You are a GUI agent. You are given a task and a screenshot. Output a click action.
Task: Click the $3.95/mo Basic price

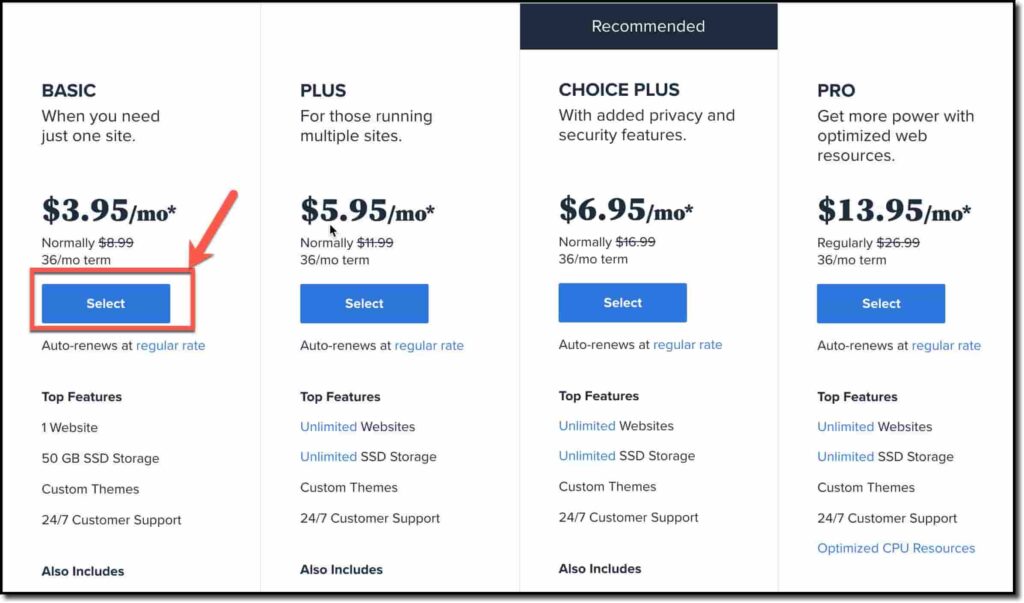click(x=109, y=210)
